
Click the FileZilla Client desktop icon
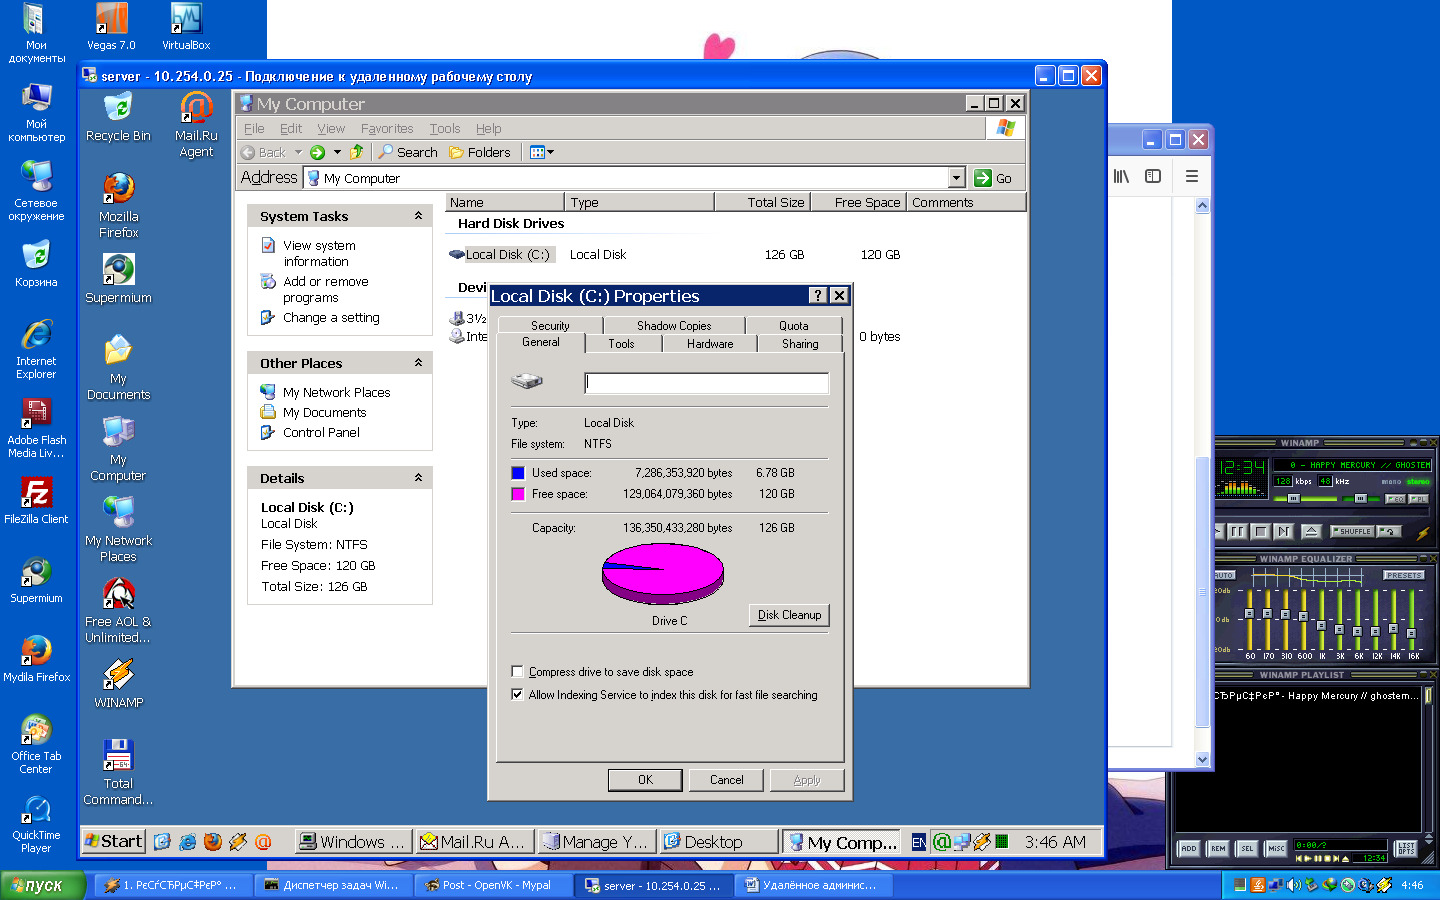tap(36, 493)
